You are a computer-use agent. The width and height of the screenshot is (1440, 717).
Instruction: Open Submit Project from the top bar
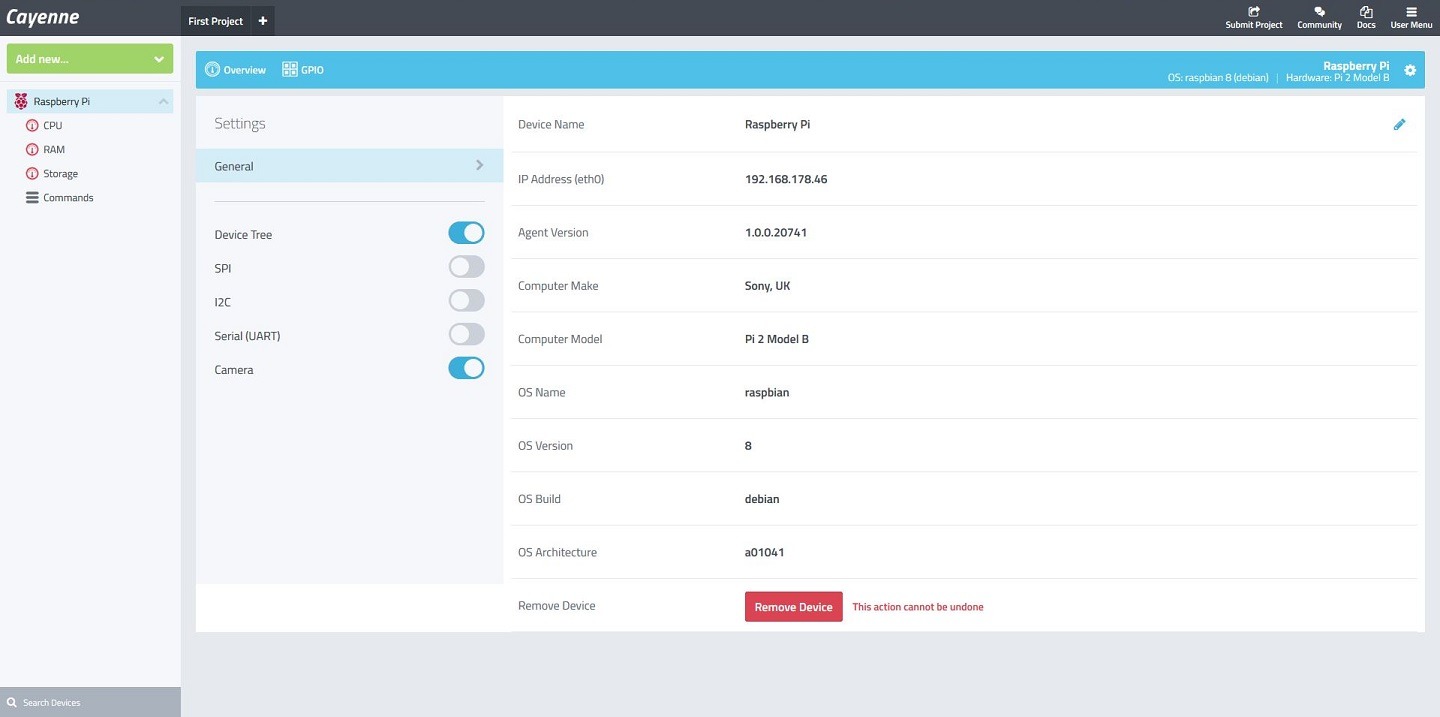1254,18
